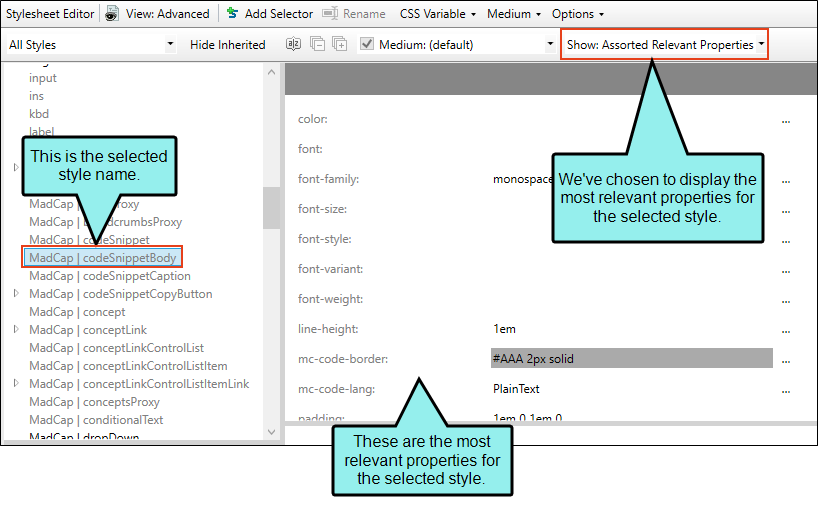Select MadCap | codeSnippetBody style
This screenshot has height=505, width=818.
coord(103,257)
